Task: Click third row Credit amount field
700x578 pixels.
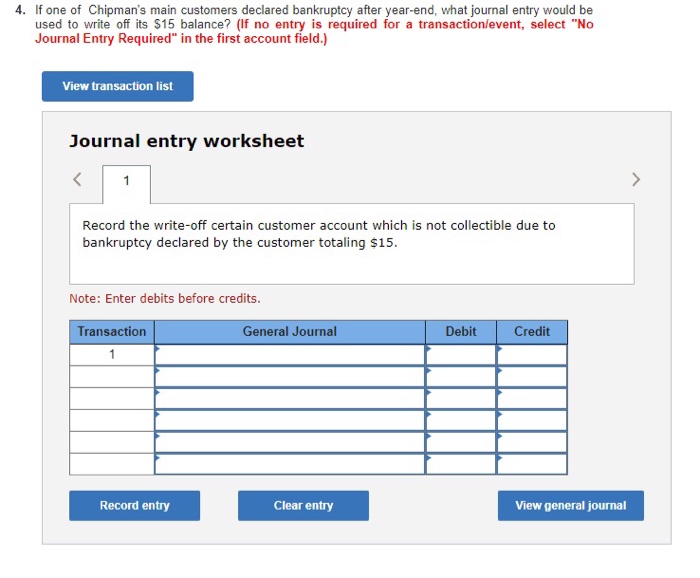Action: (x=532, y=399)
